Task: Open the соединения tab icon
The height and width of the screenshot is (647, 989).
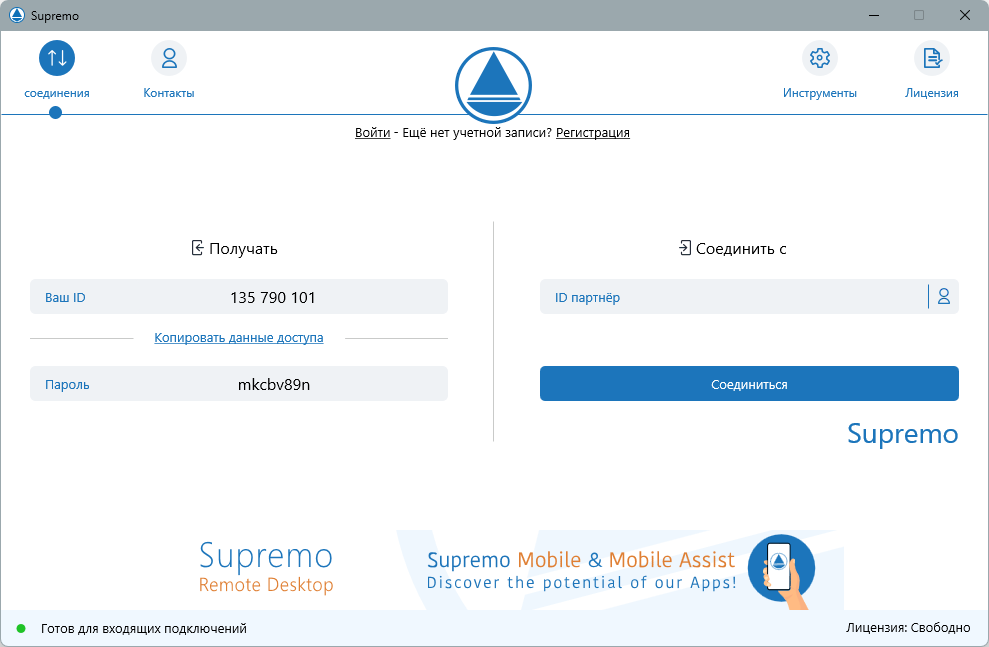Action: click(x=57, y=58)
